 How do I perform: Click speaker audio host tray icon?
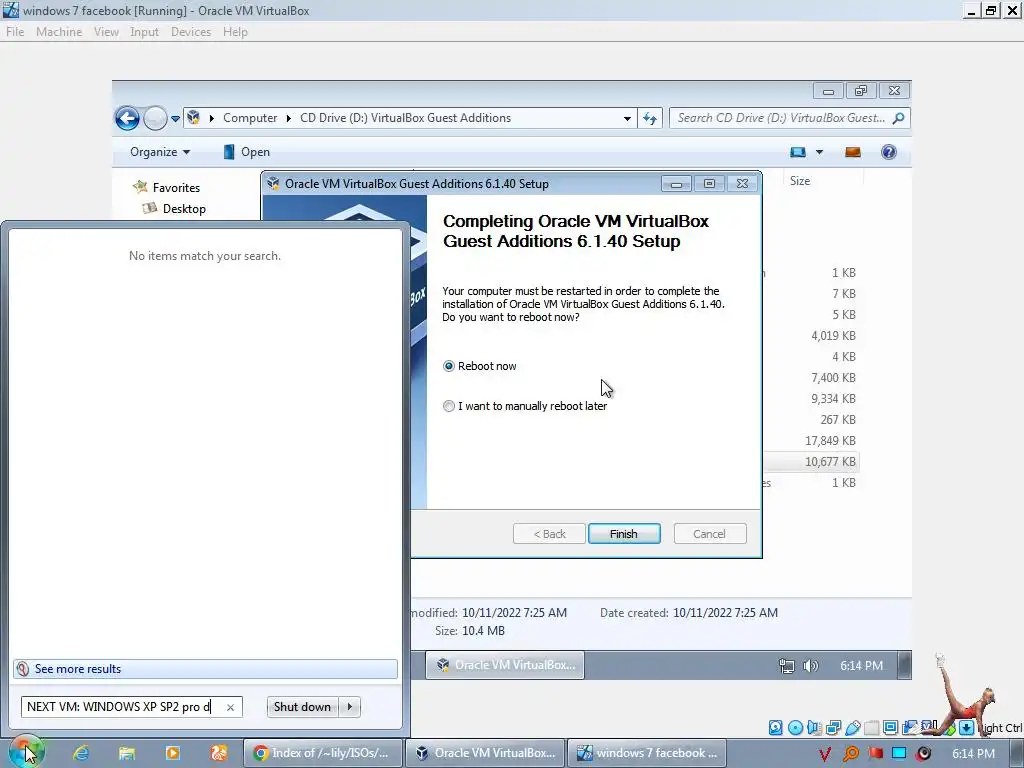pyautogui.click(x=923, y=754)
